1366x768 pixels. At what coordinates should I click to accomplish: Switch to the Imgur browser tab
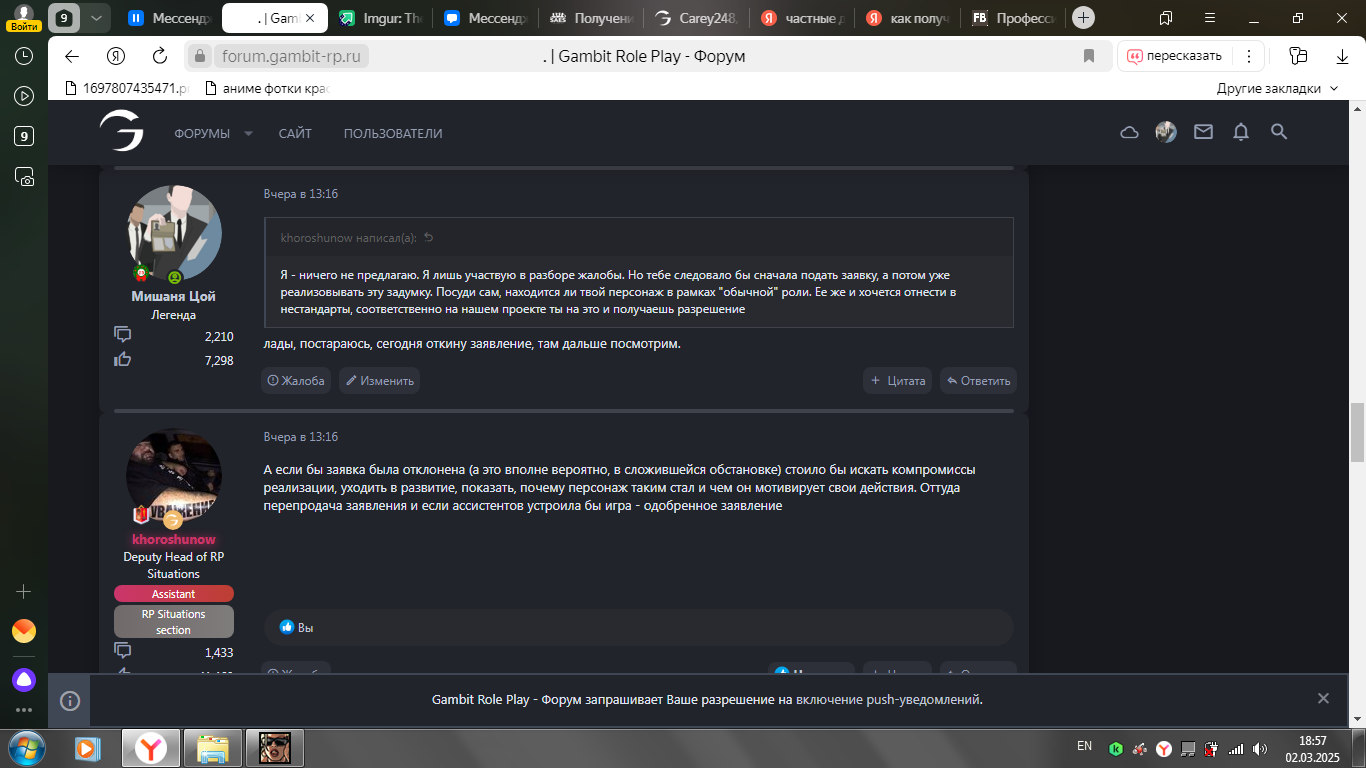(381, 17)
